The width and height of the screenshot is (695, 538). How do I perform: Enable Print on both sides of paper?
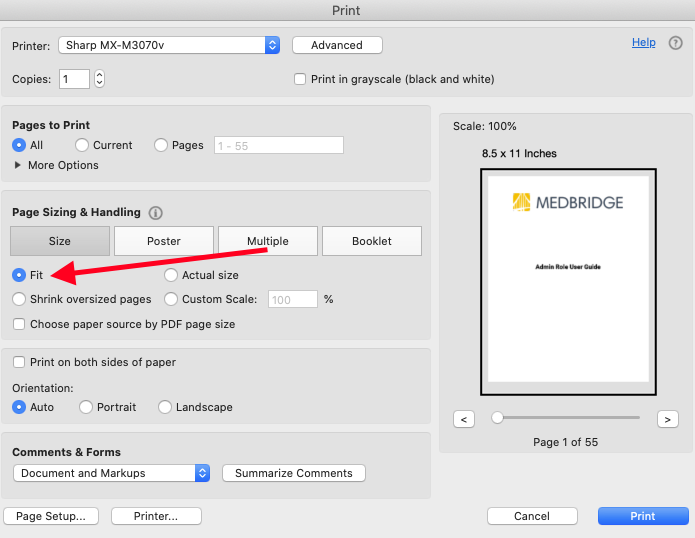pyautogui.click(x=19, y=362)
